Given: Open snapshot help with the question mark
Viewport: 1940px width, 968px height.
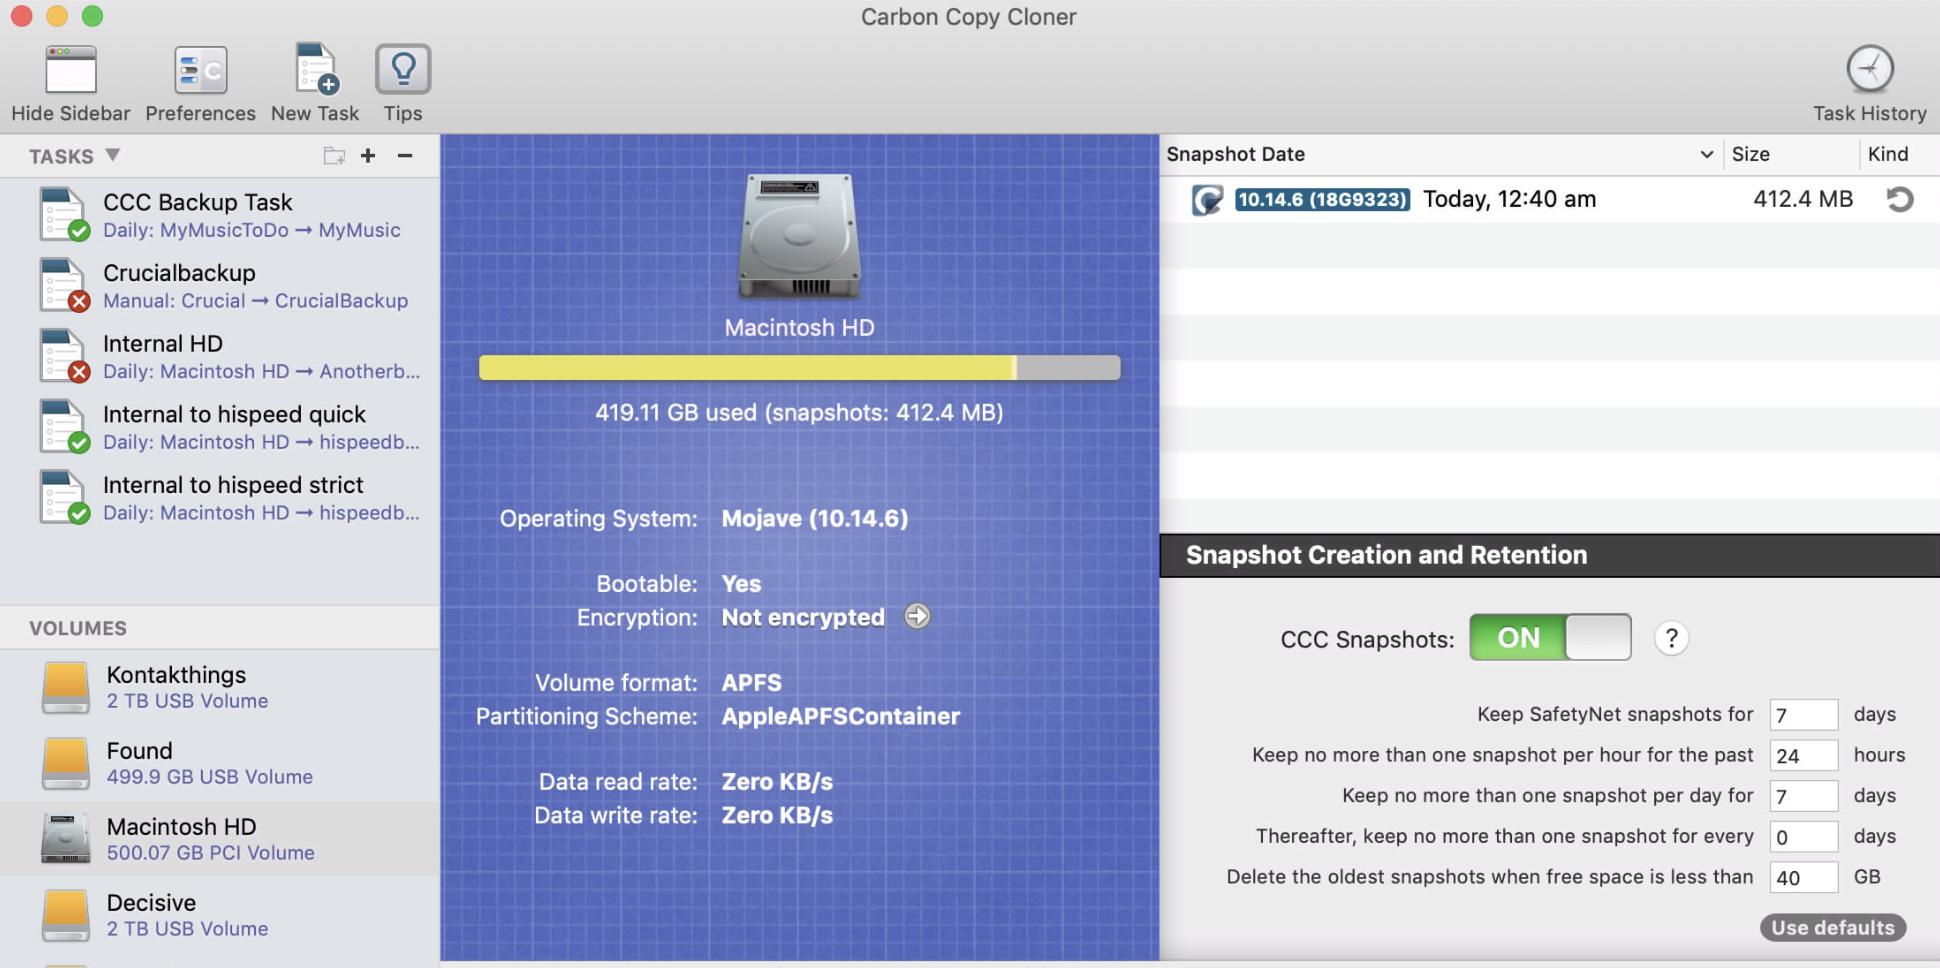Looking at the screenshot, I should 1671,638.
